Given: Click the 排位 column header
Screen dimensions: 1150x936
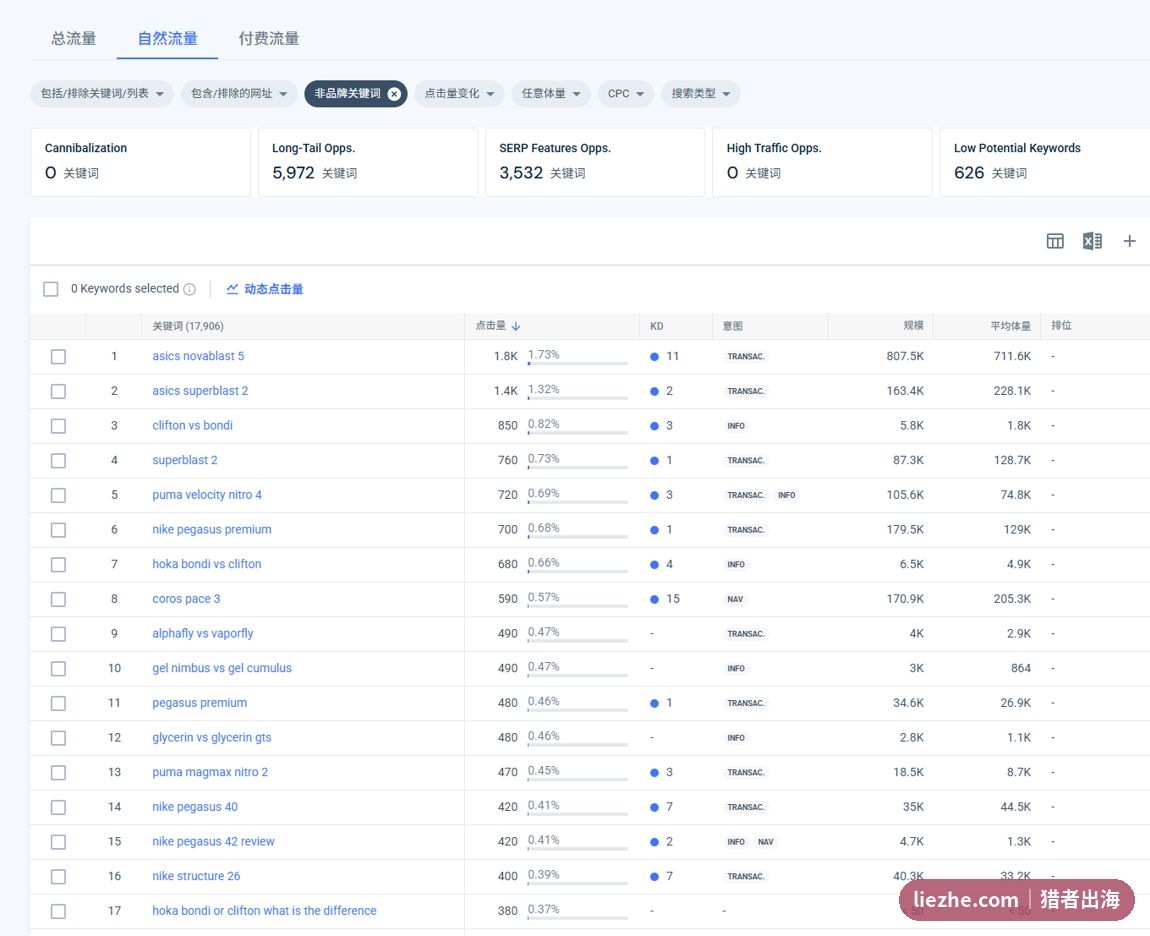Looking at the screenshot, I should pos(1061,326).
